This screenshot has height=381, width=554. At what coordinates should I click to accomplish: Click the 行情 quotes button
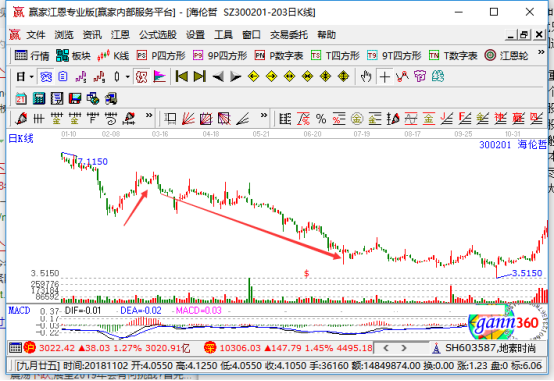click(x=32, y=55)
